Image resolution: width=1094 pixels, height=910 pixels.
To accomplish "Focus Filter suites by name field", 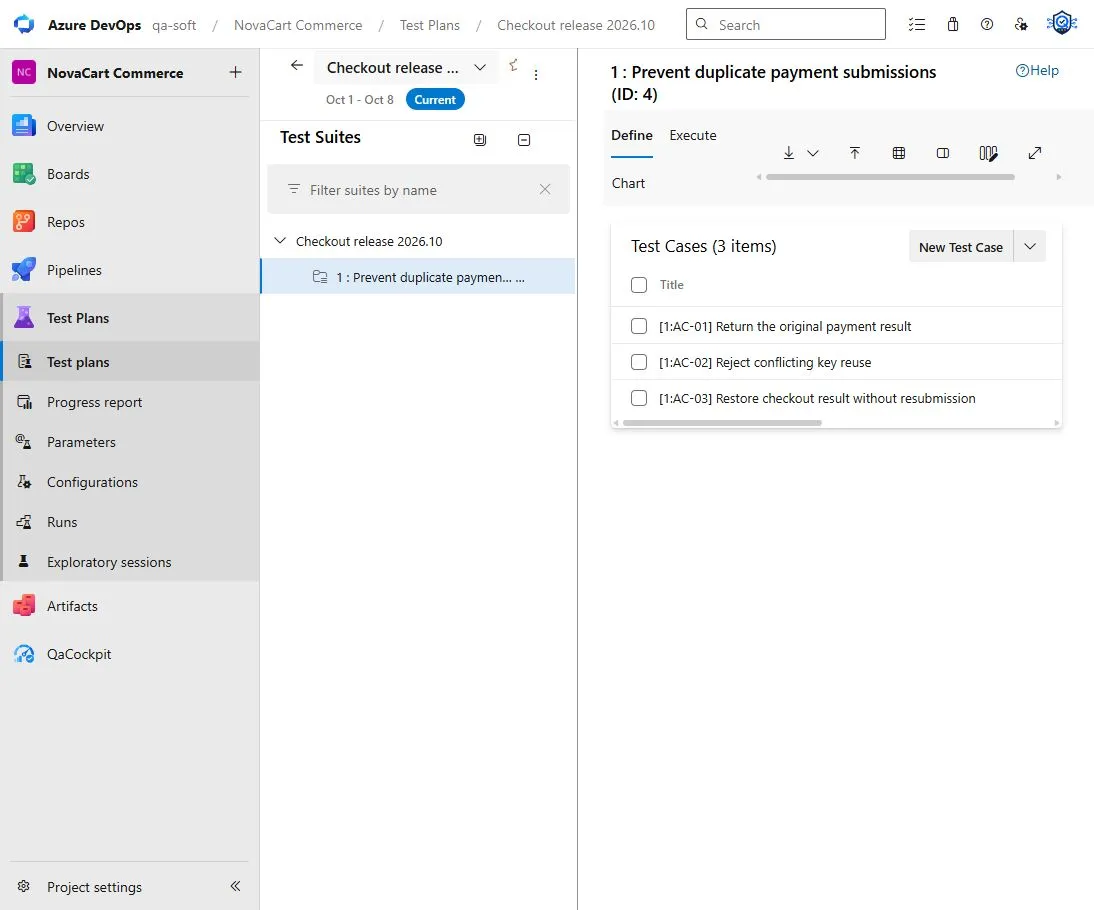I will (419, 189).
